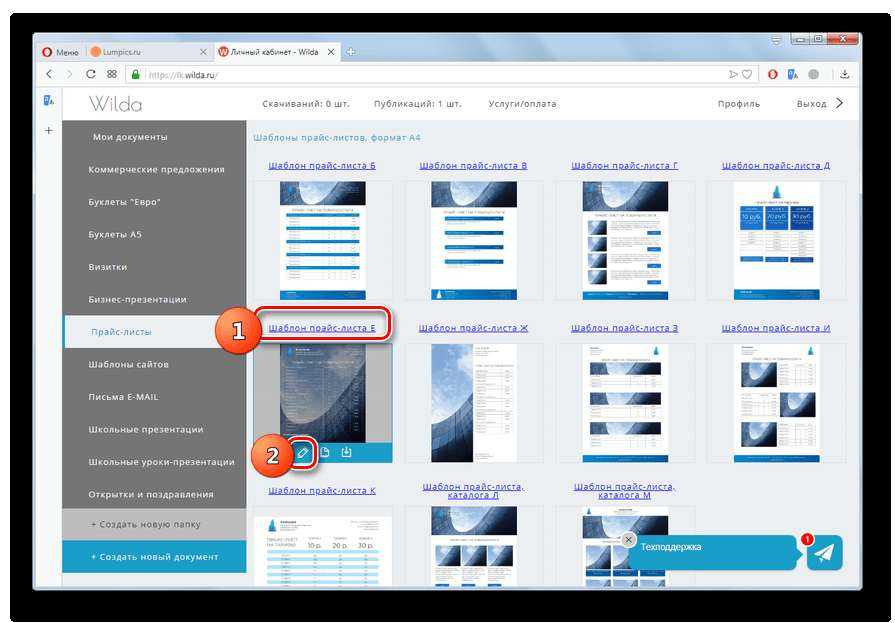This screenshot has width=895, height=623.
Task: Open link Шаблон прайс-листа В
Action: (x=473, y=166)
